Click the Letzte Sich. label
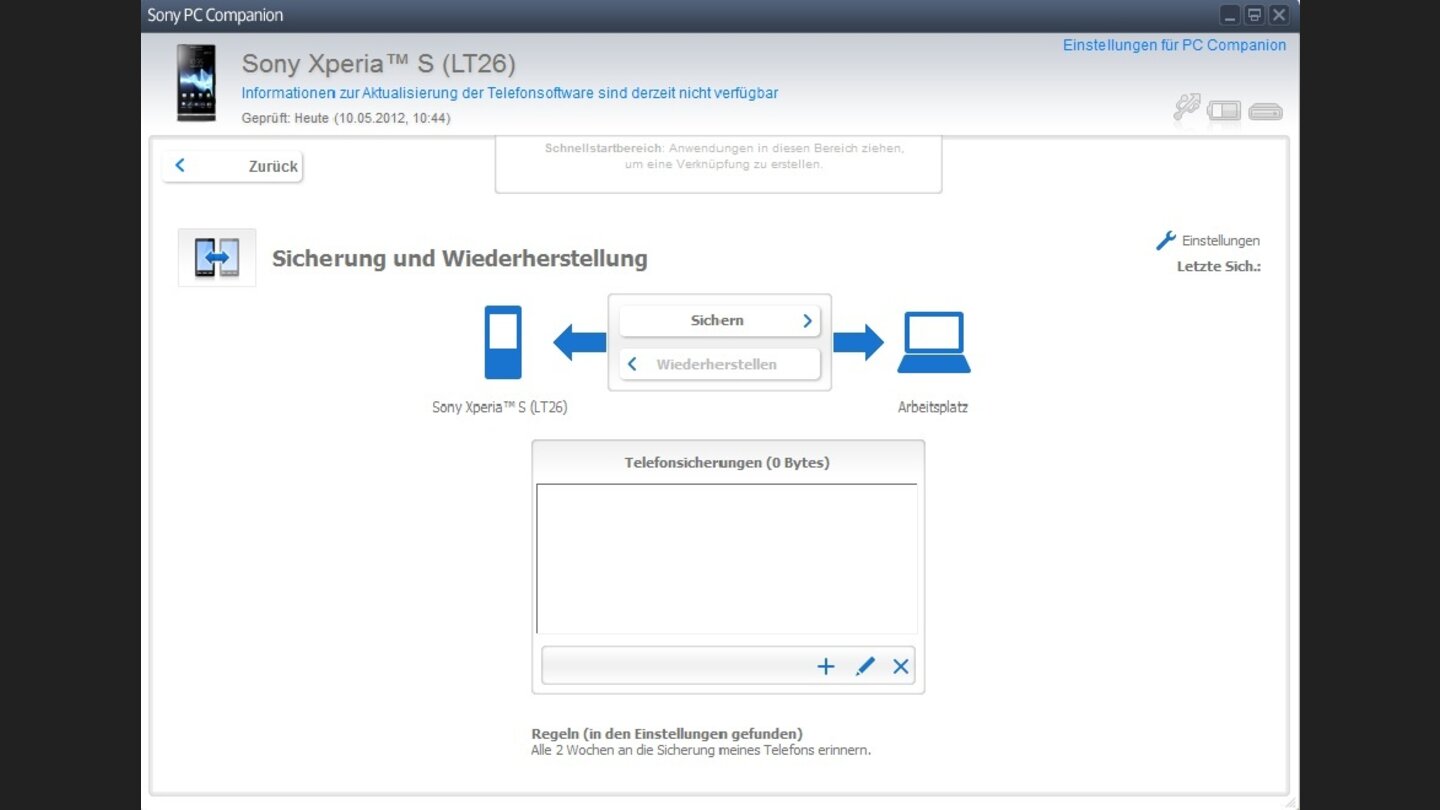The width and height of the screenshot is (1440, 810). click(1219, 267)
